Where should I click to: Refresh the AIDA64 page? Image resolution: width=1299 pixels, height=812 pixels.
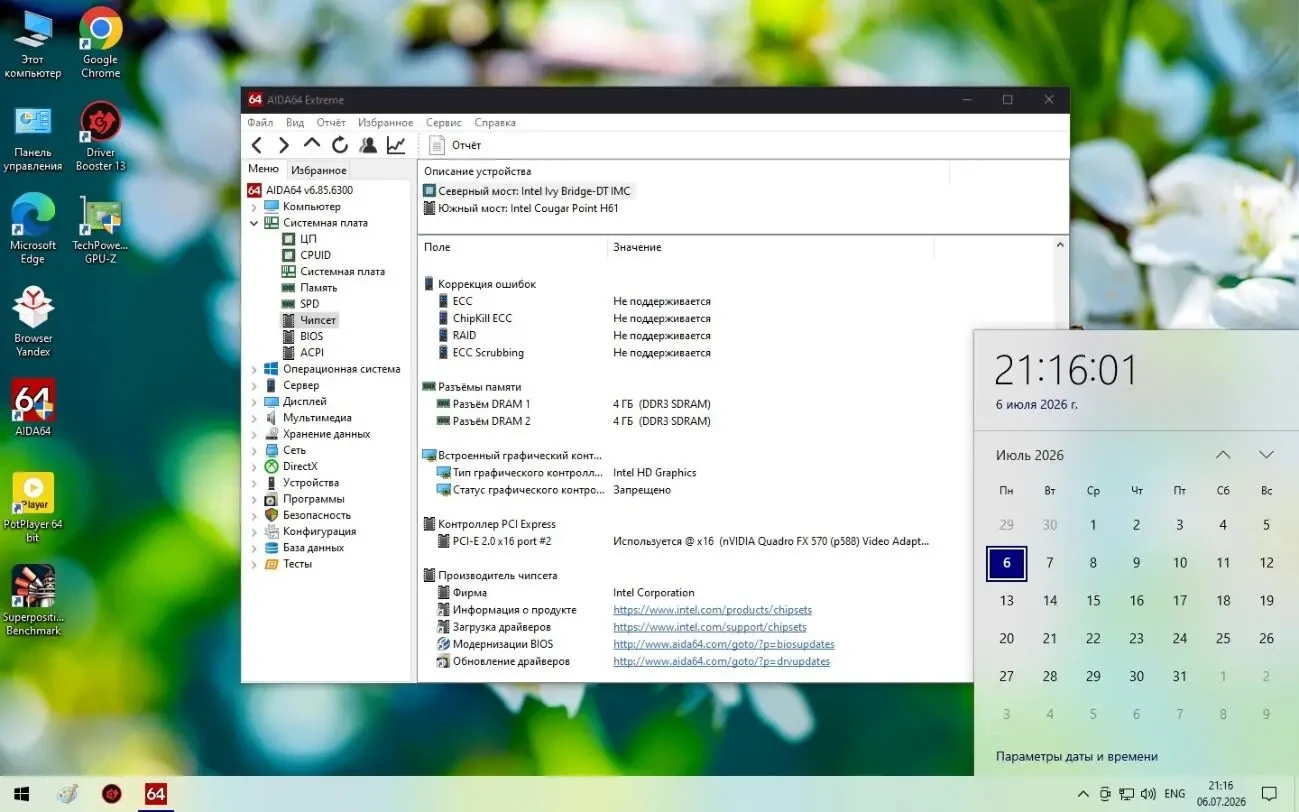click(x=340, y=145)
